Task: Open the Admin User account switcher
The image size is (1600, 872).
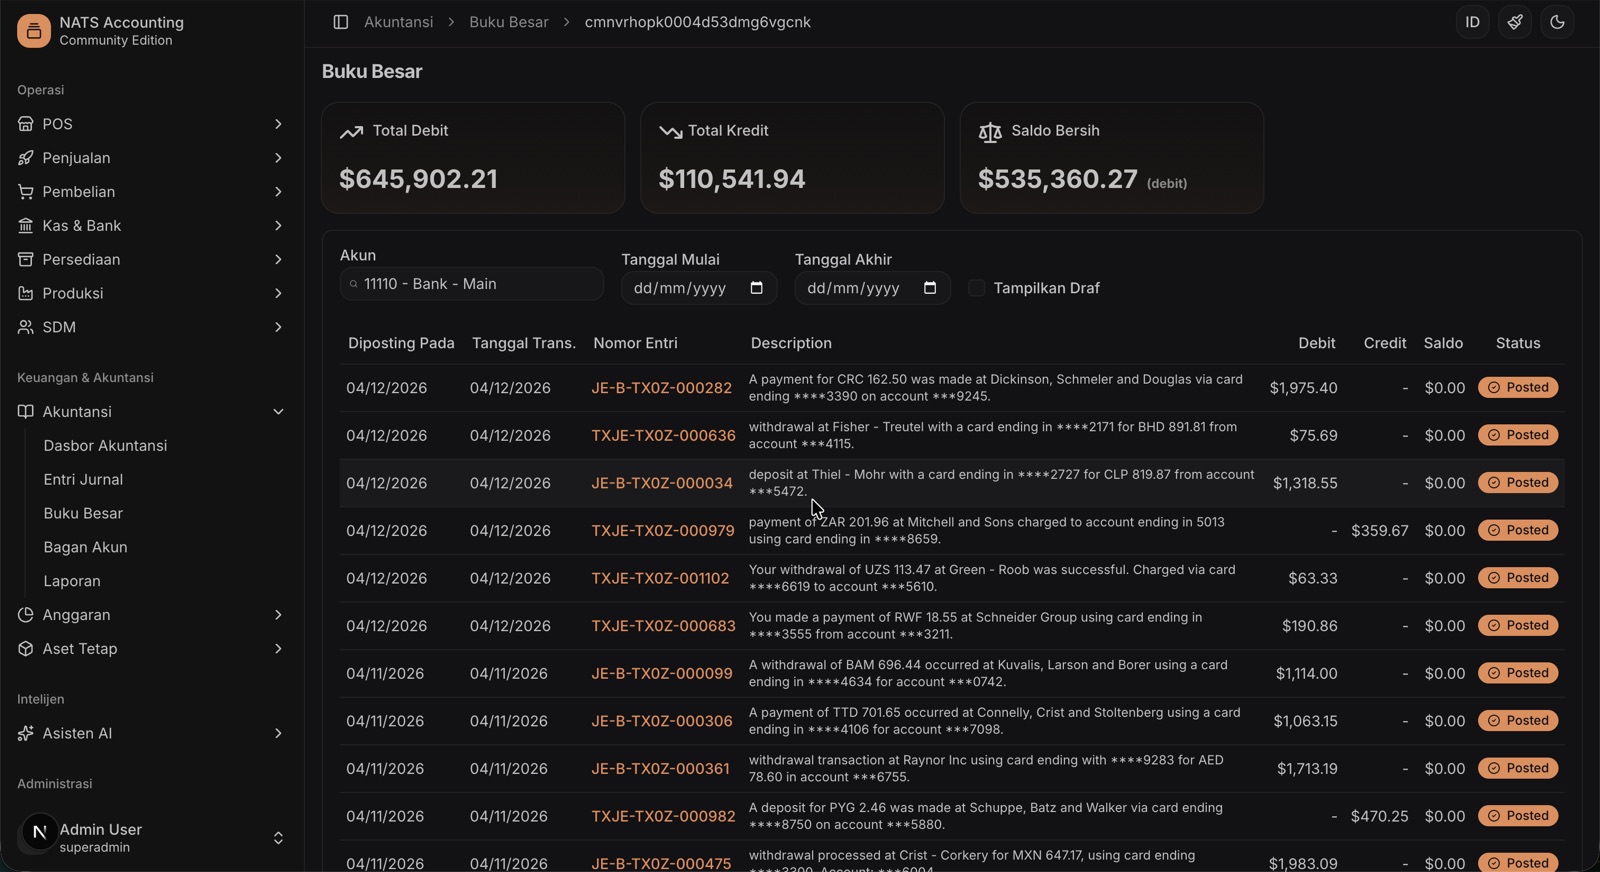Action: [278, 838]
